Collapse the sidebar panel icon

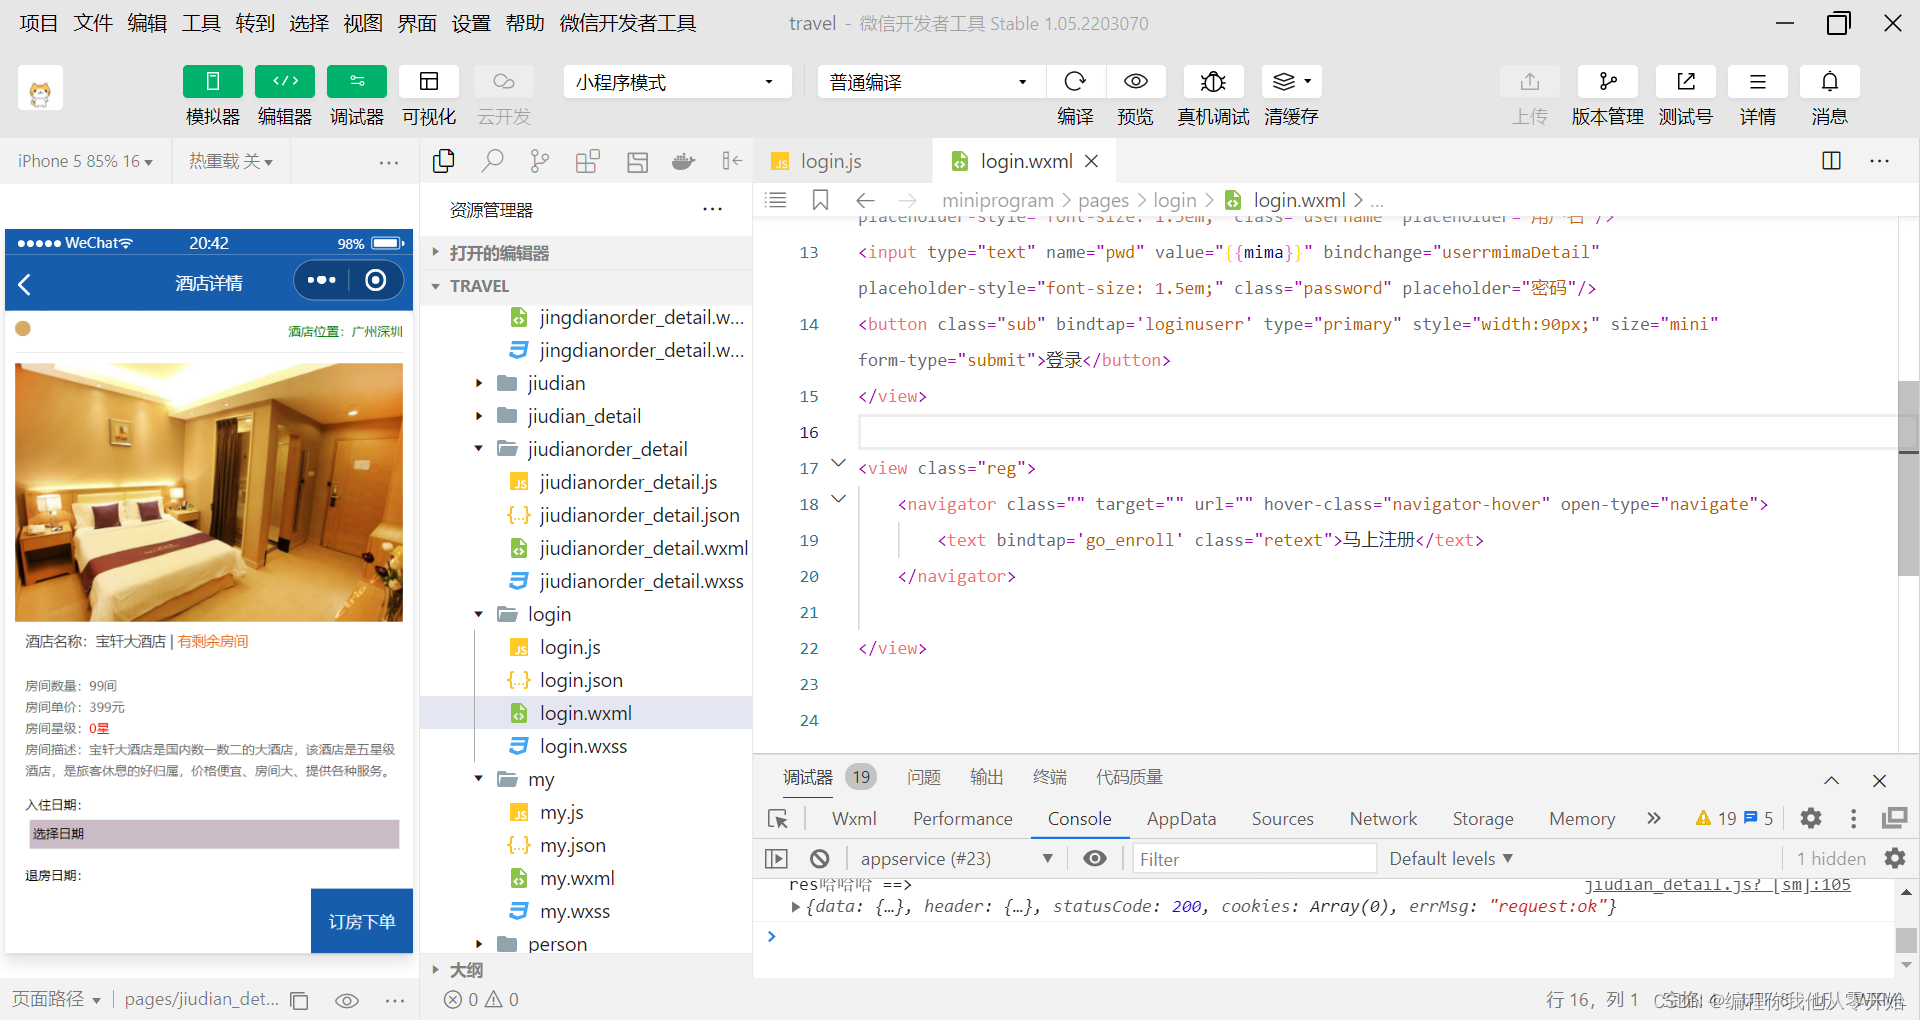(732, 161)
